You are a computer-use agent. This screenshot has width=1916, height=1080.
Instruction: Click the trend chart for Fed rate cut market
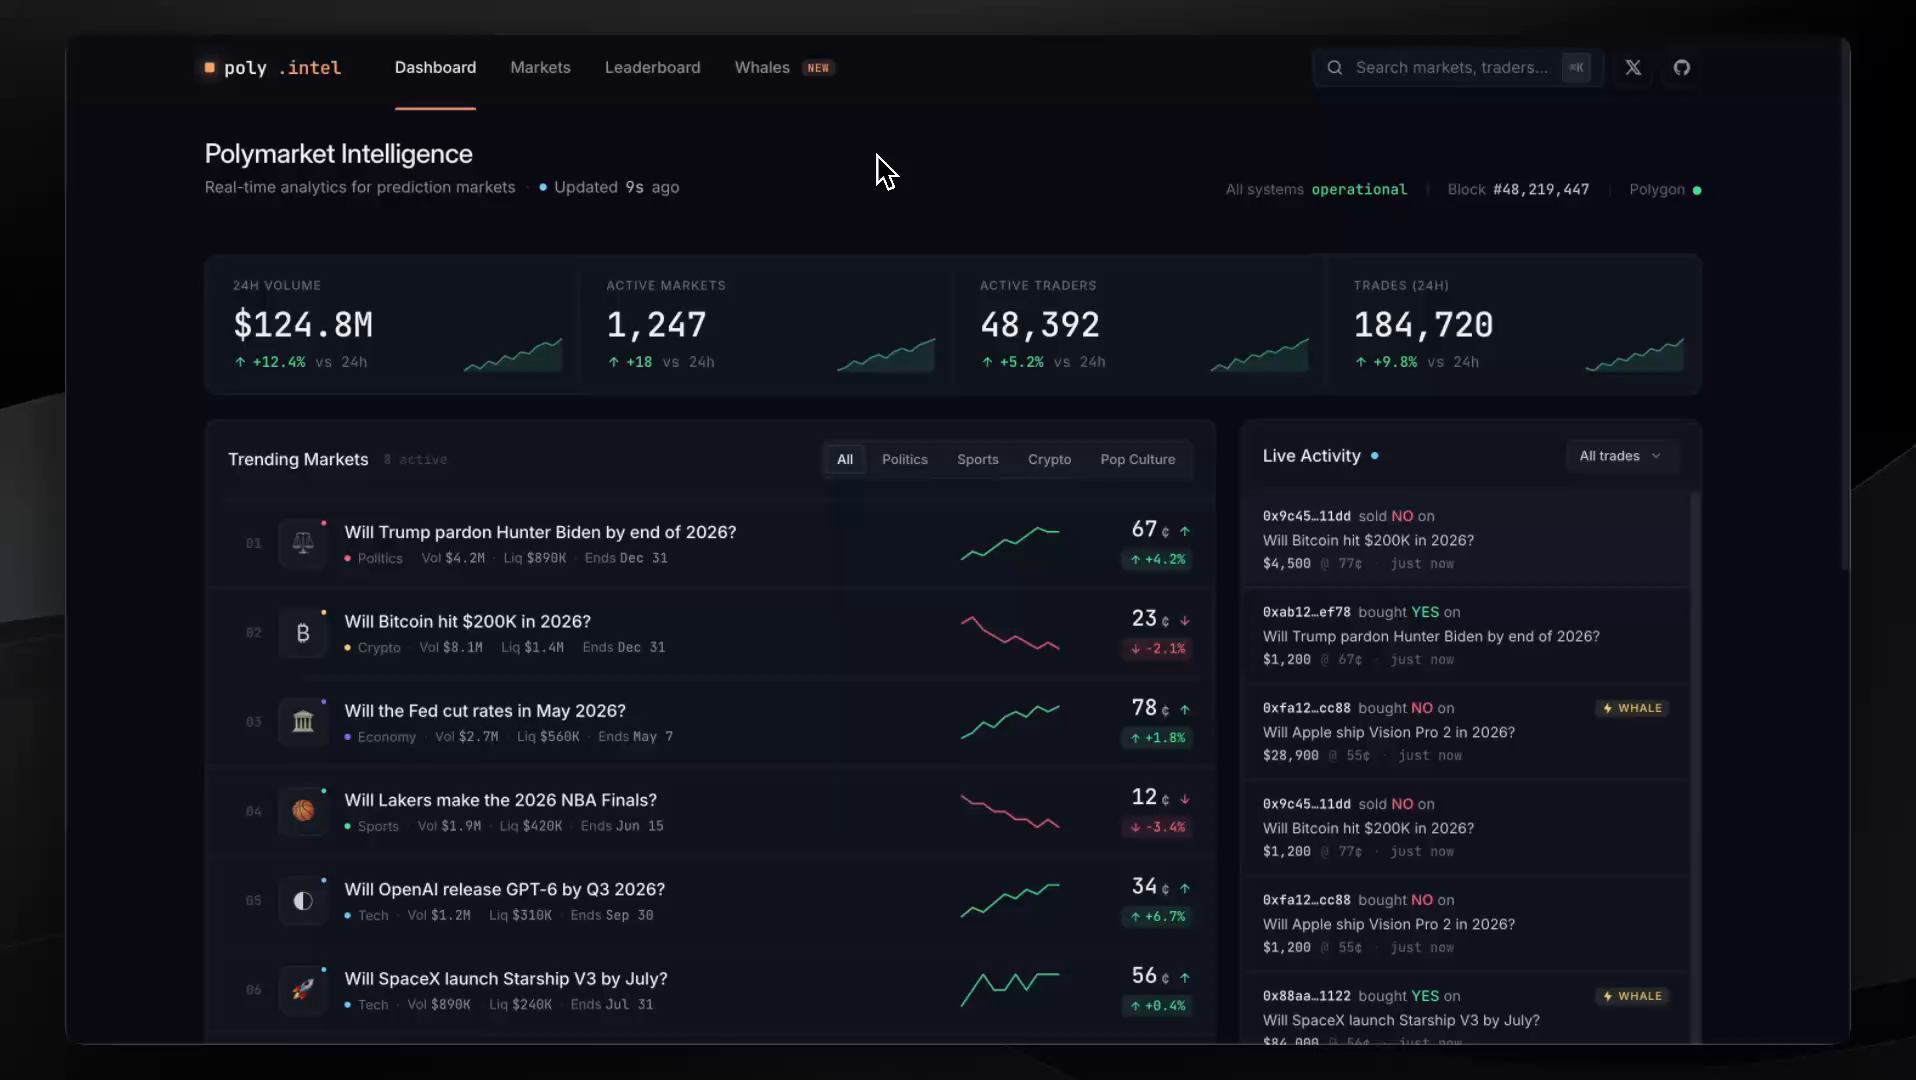tap(1010, 721)
